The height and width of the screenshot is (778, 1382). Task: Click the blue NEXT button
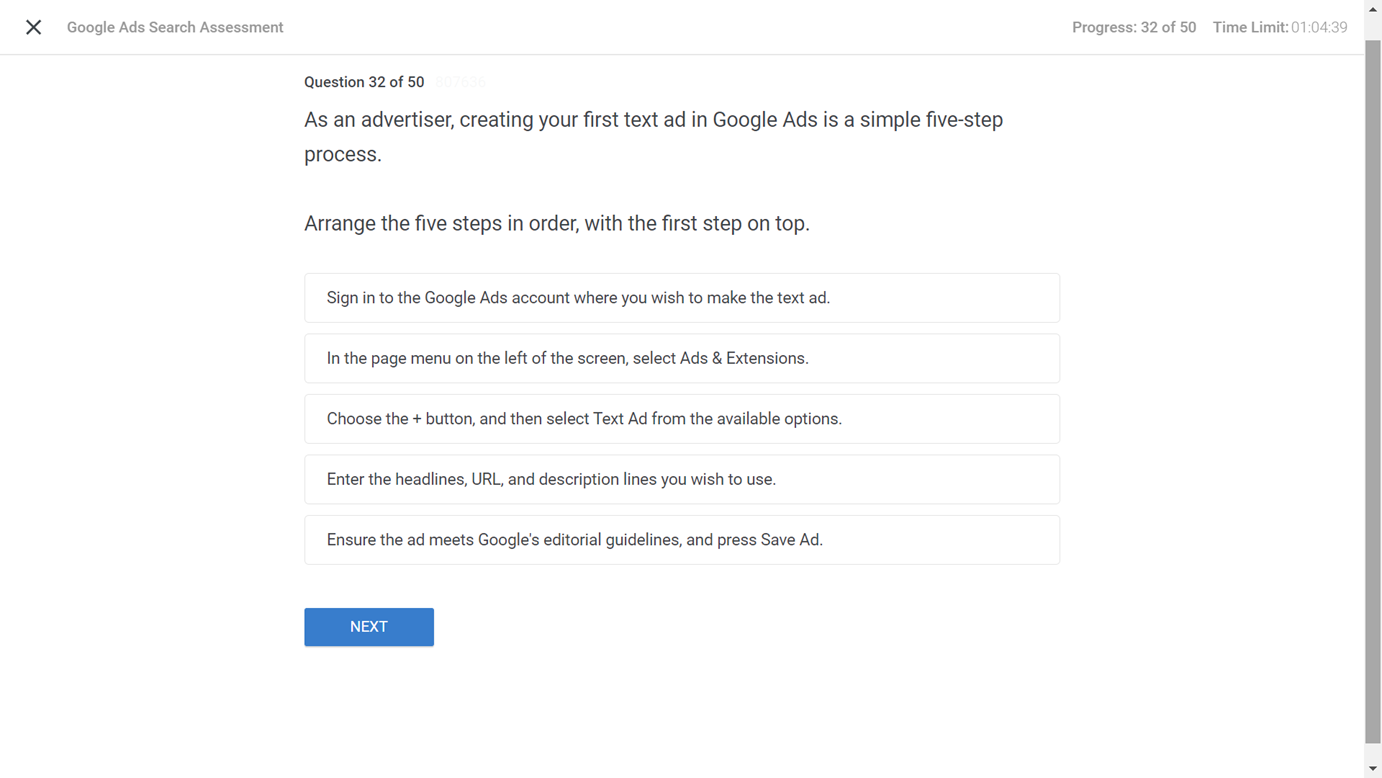pos(369,627)
